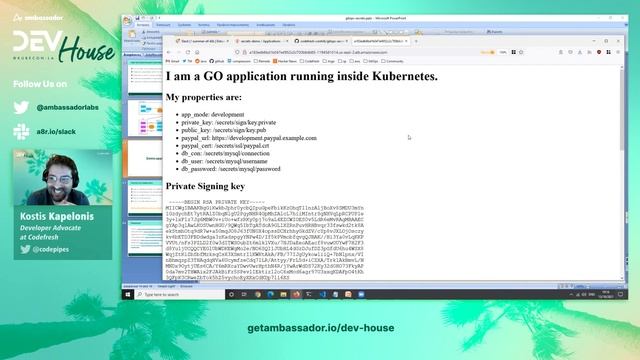Switch to the codefresh-contrib GitHub tab

pos(321,41)
